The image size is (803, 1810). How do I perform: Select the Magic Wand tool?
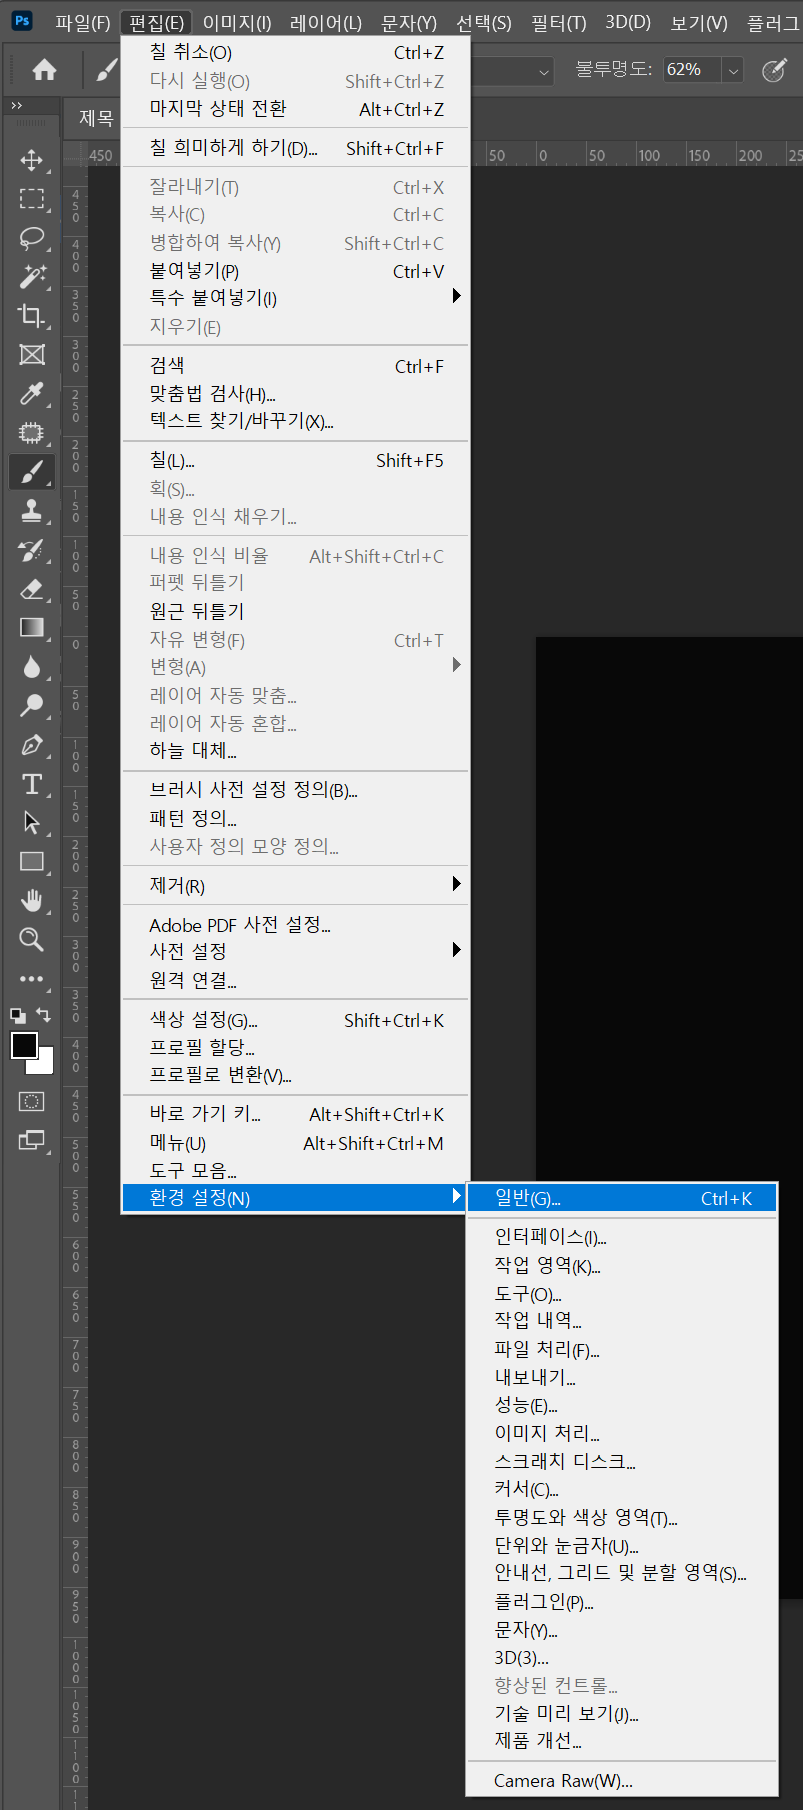click(x=31, y=277)
